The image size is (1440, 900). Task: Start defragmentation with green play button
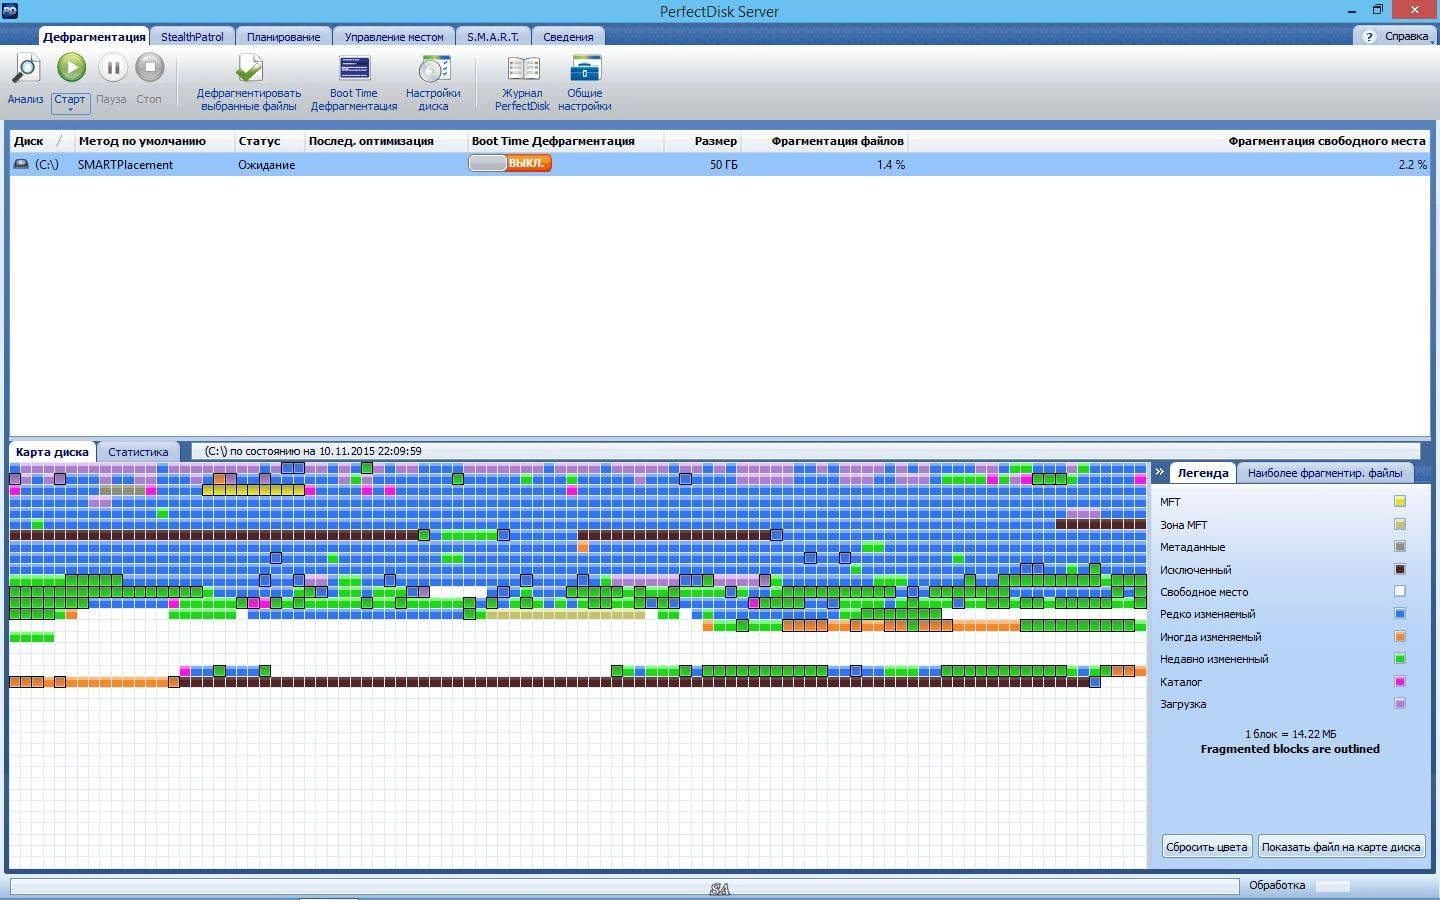point(71,68)
